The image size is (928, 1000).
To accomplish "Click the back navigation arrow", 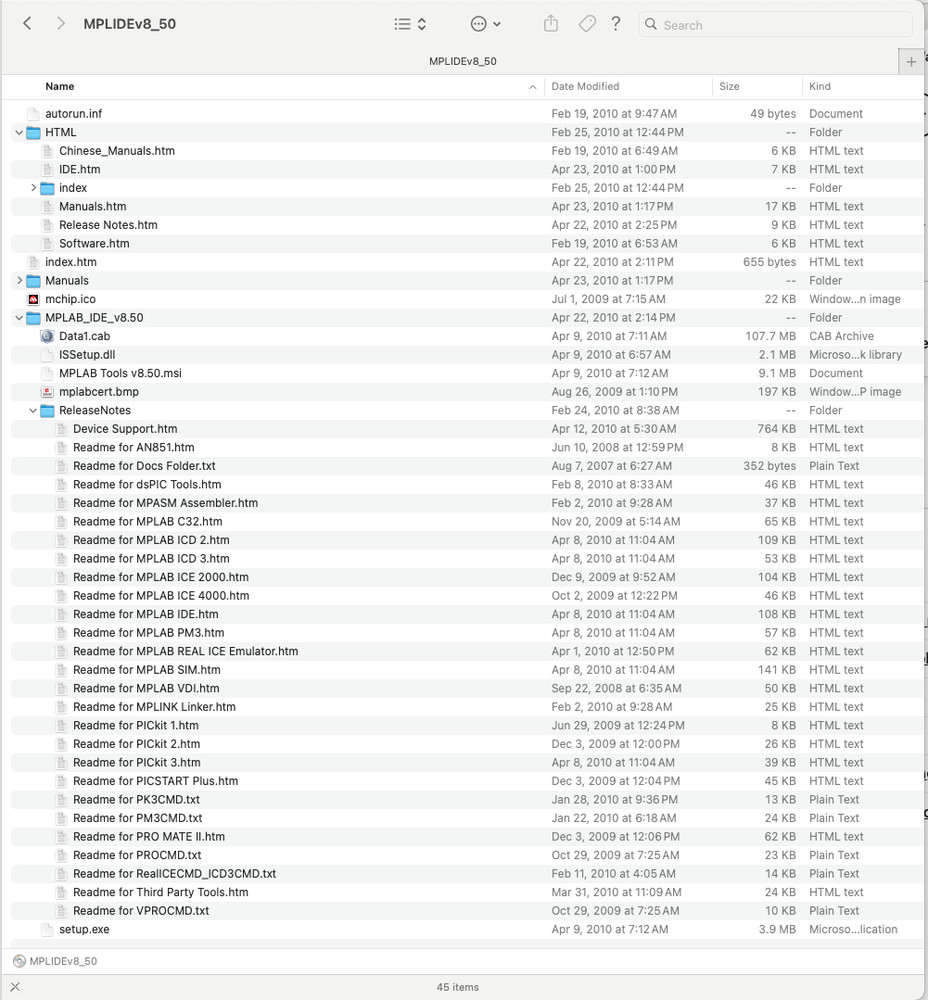I will (x=27, y=22).
